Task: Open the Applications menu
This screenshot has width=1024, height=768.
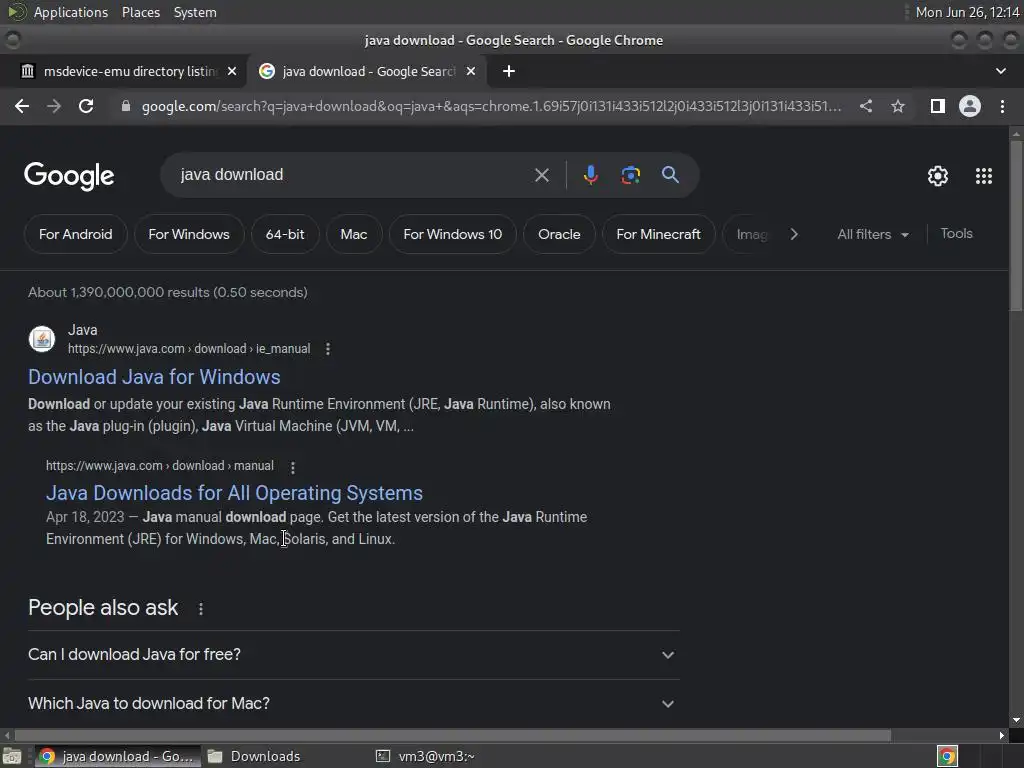Action: [x=71, y=12]
